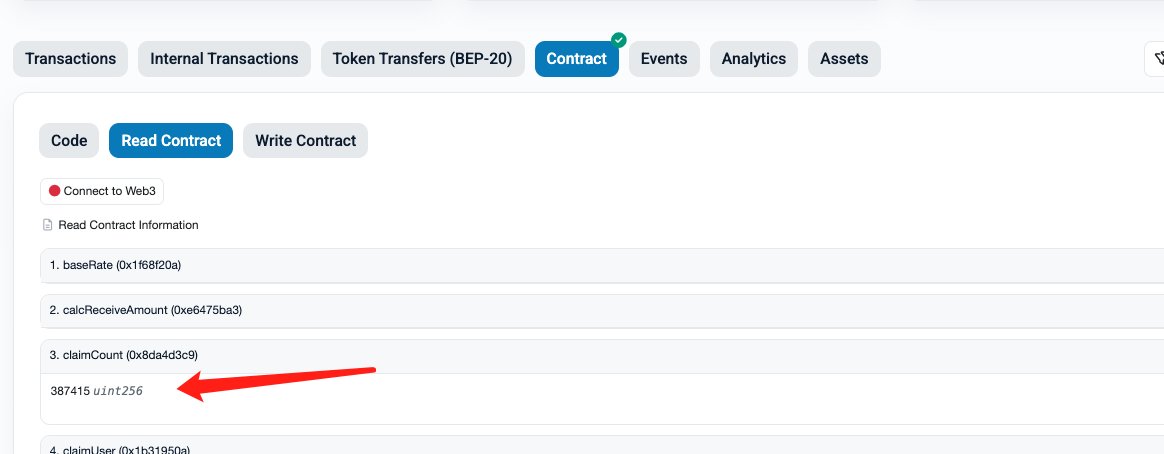Open the Write Contract section
The image size is (1164, 454).
[x=306, y=140]
